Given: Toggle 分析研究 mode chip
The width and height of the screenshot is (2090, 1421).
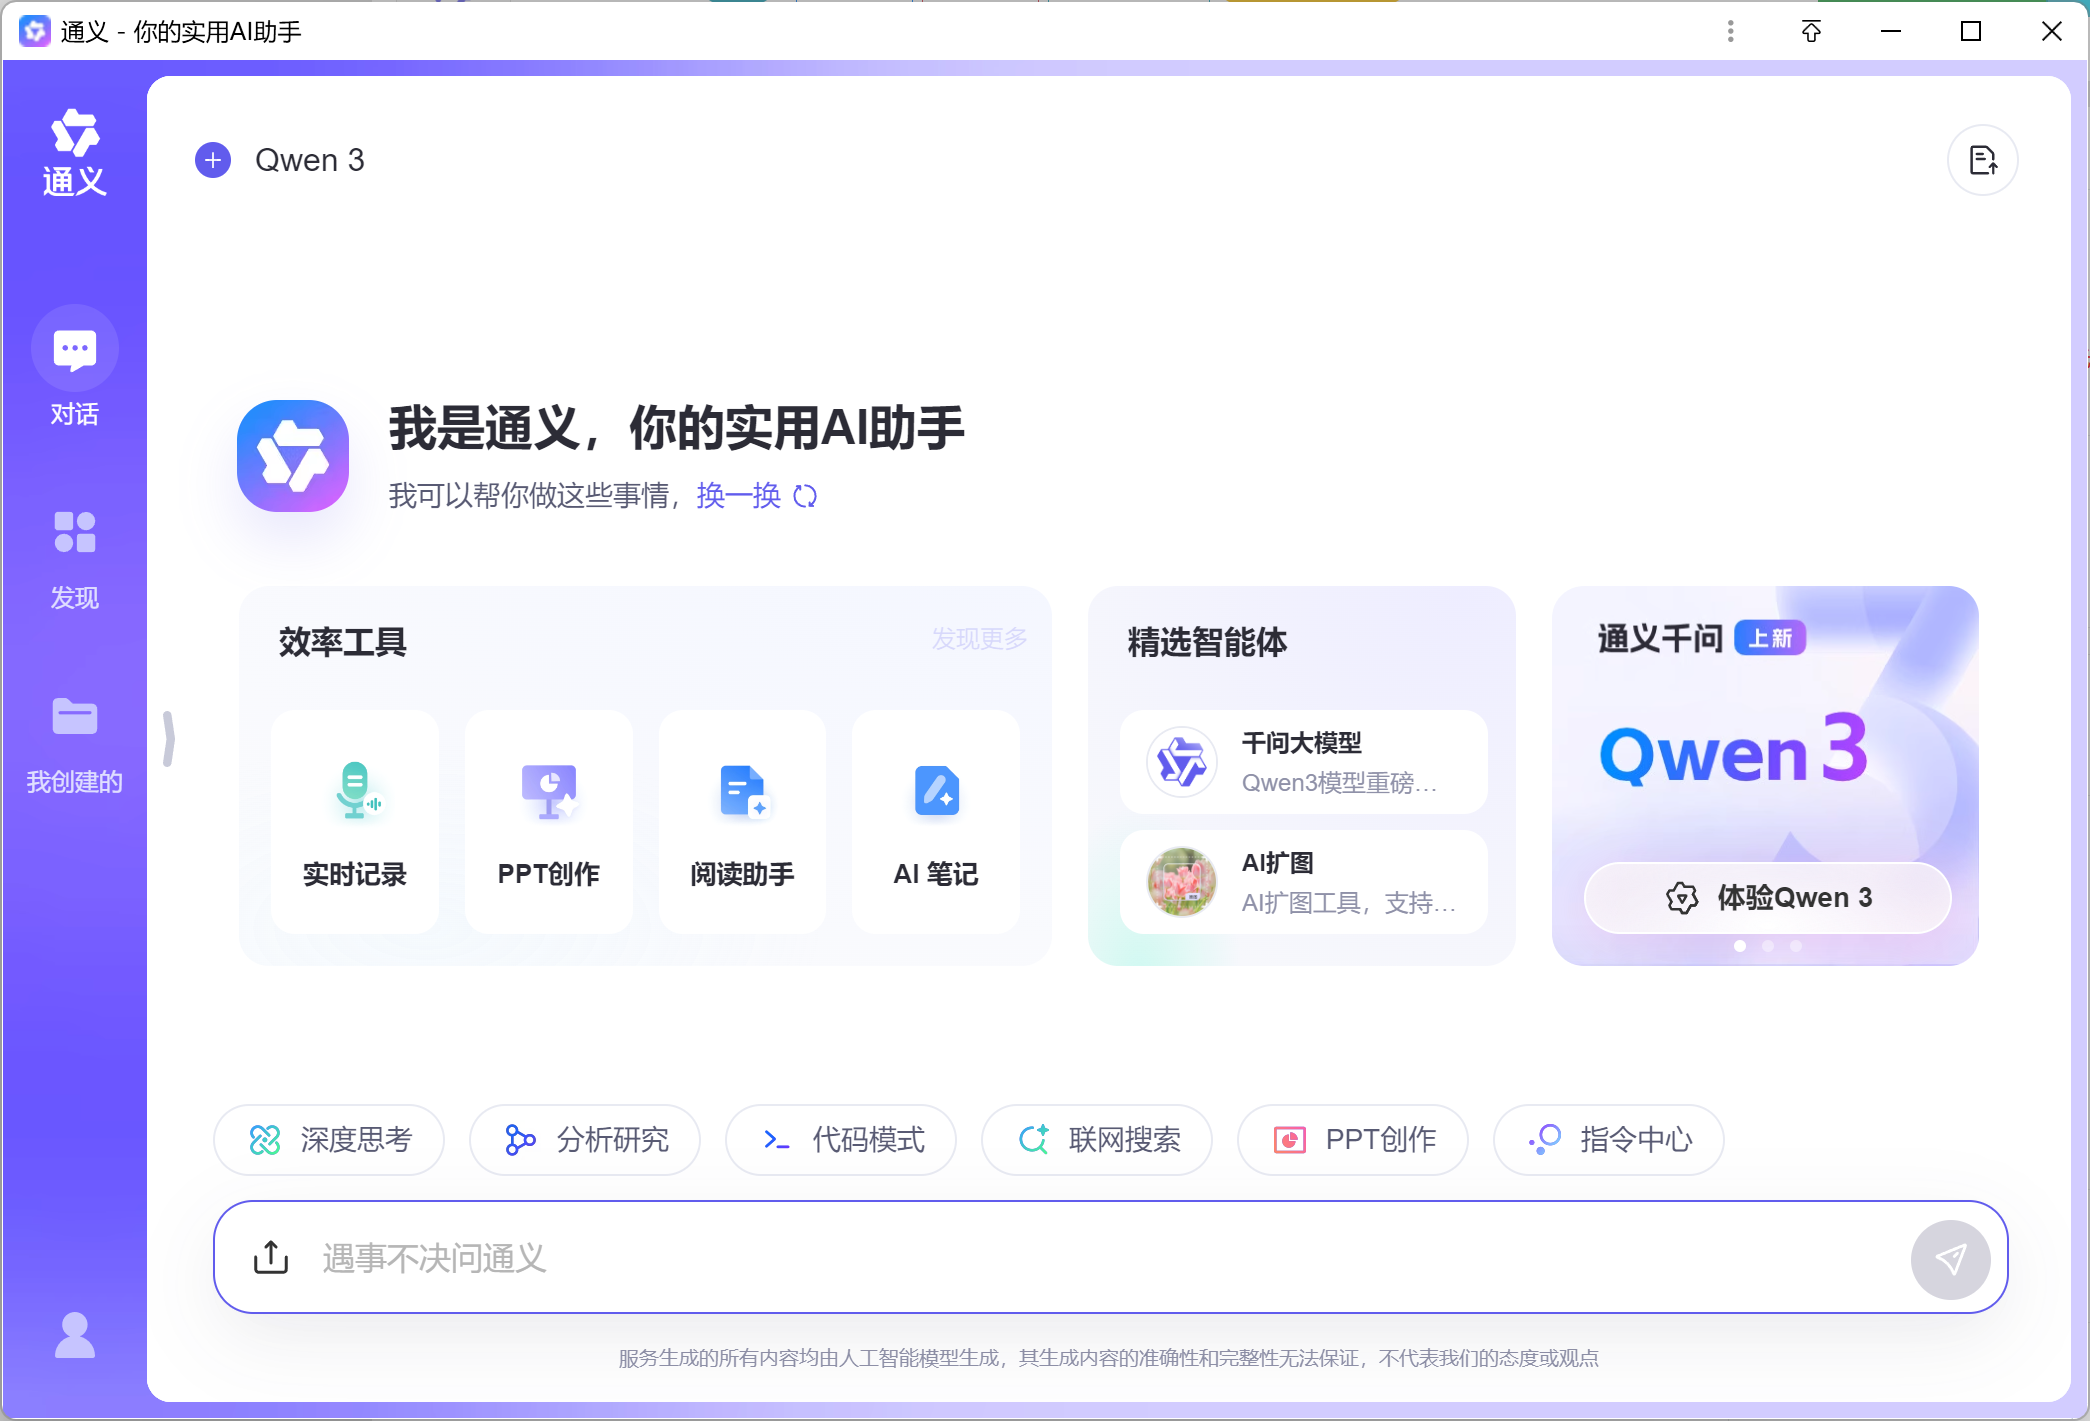Looking at the screenshot, I should pos(585,1139).
